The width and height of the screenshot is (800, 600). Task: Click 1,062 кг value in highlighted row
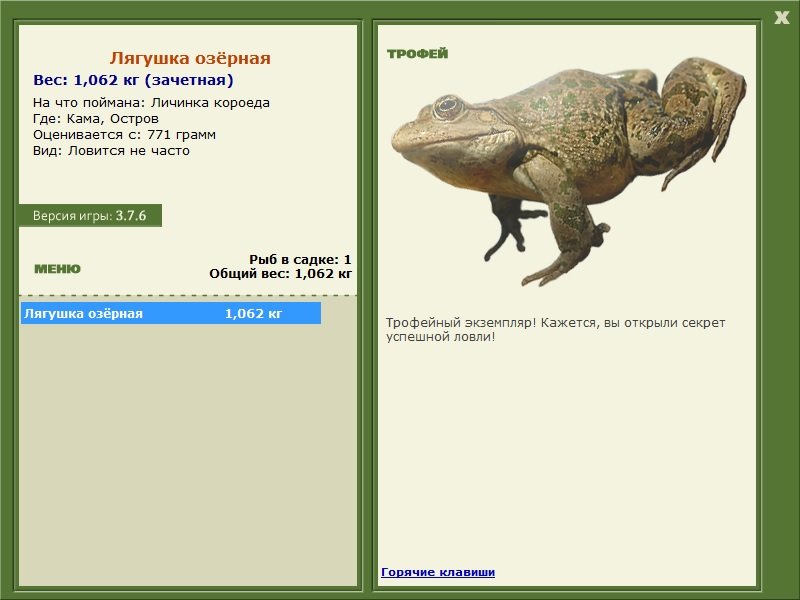point(253,313)
